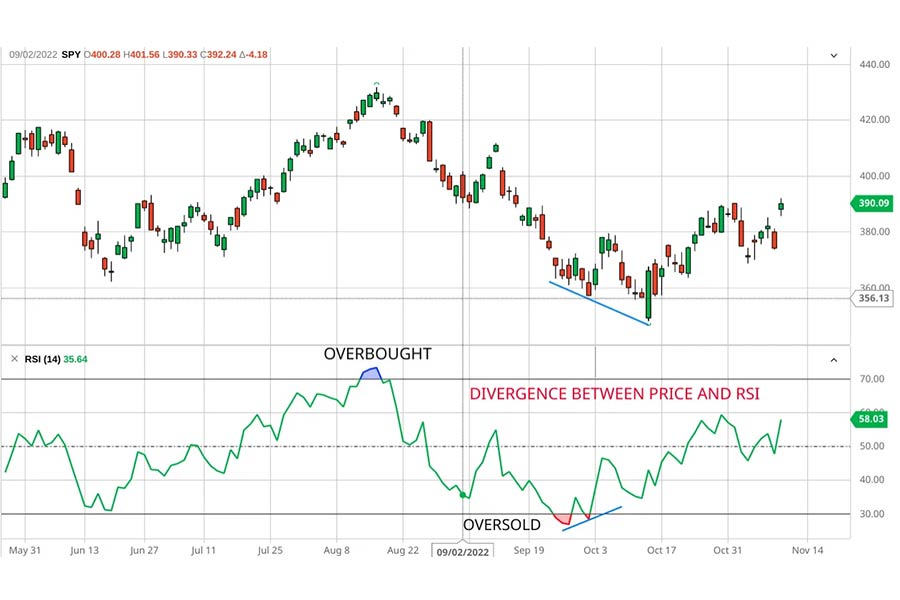Close the RSI (14) indicator panel
900x600 pixels.
tap(14, 359)
